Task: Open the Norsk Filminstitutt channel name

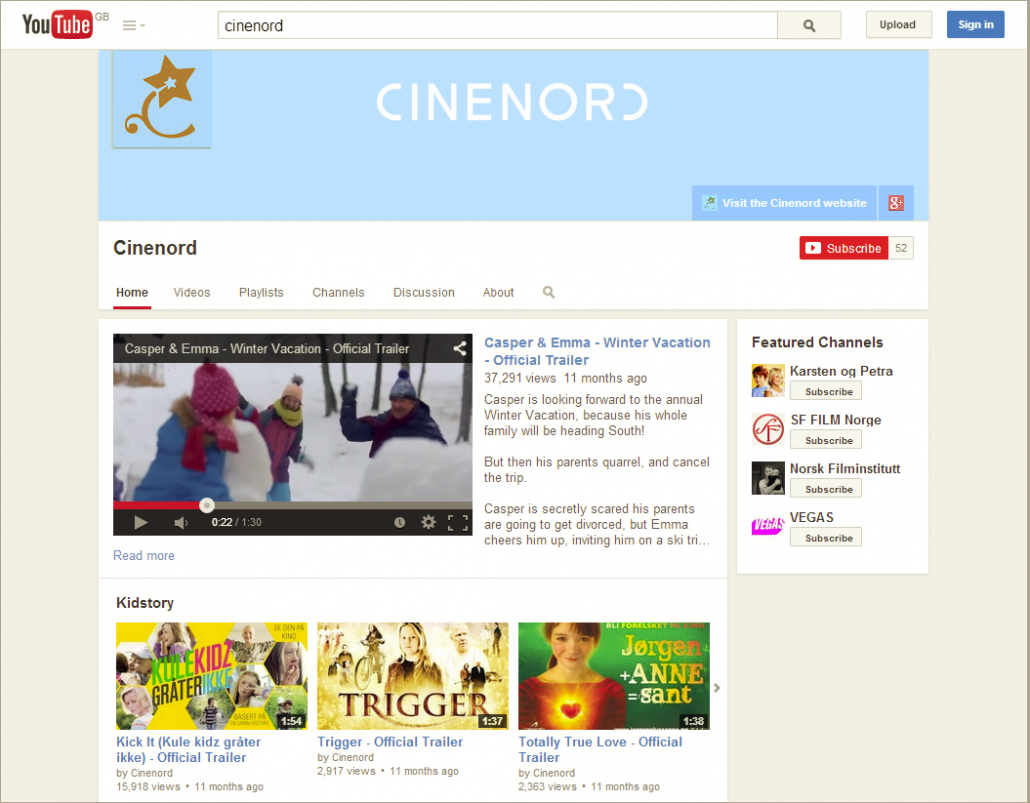Action: [x=845, y=469]
